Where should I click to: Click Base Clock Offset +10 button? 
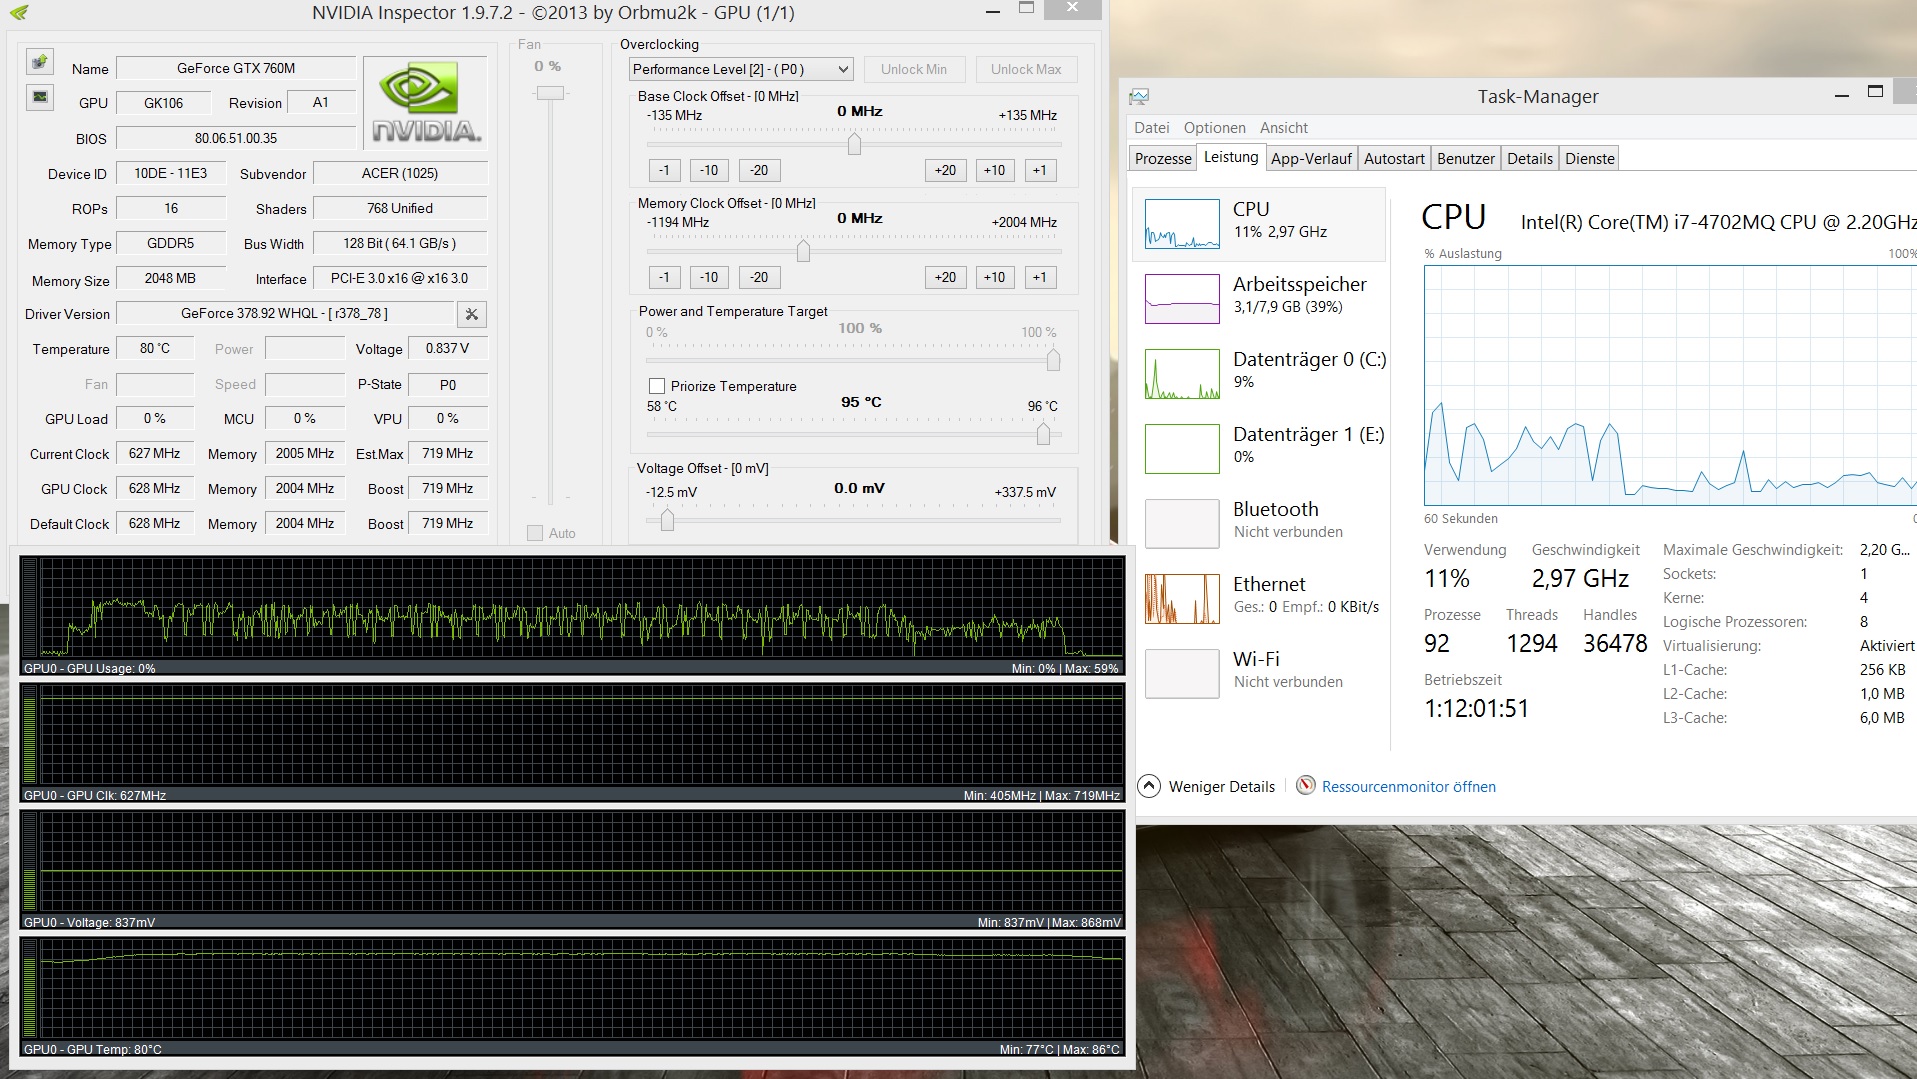994,170
